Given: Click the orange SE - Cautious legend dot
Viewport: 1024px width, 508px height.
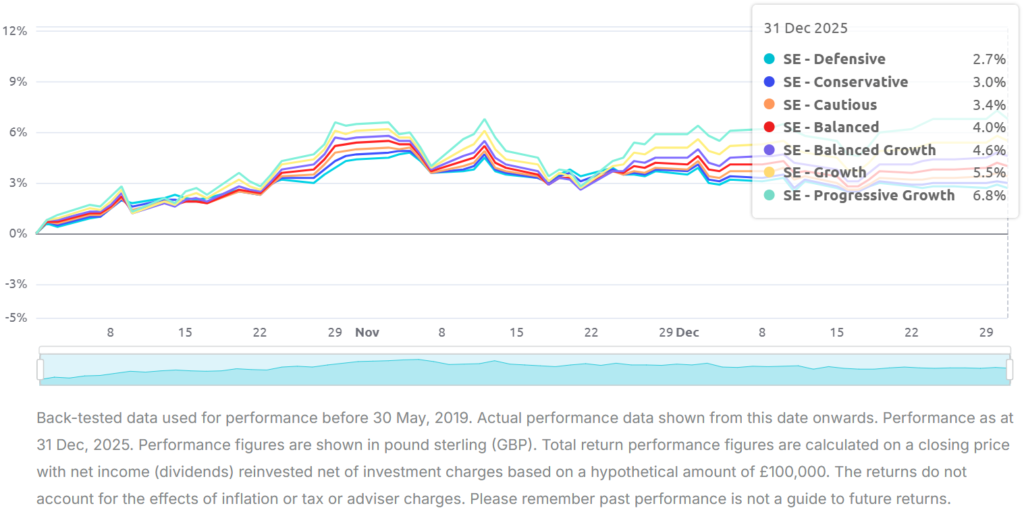Looking at the screenshot, I should pos(769,105).
